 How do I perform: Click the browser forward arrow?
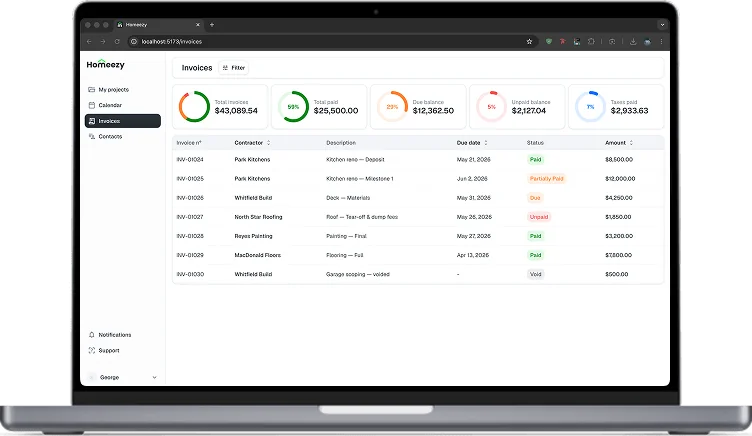click(103, 42)
